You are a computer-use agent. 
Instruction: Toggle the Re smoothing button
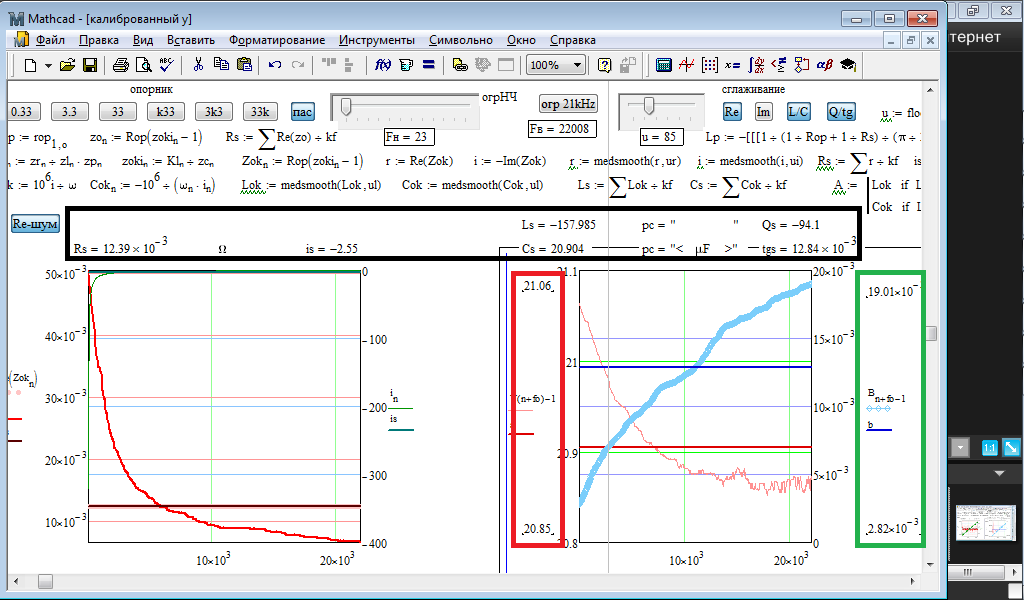pos(732,111)
